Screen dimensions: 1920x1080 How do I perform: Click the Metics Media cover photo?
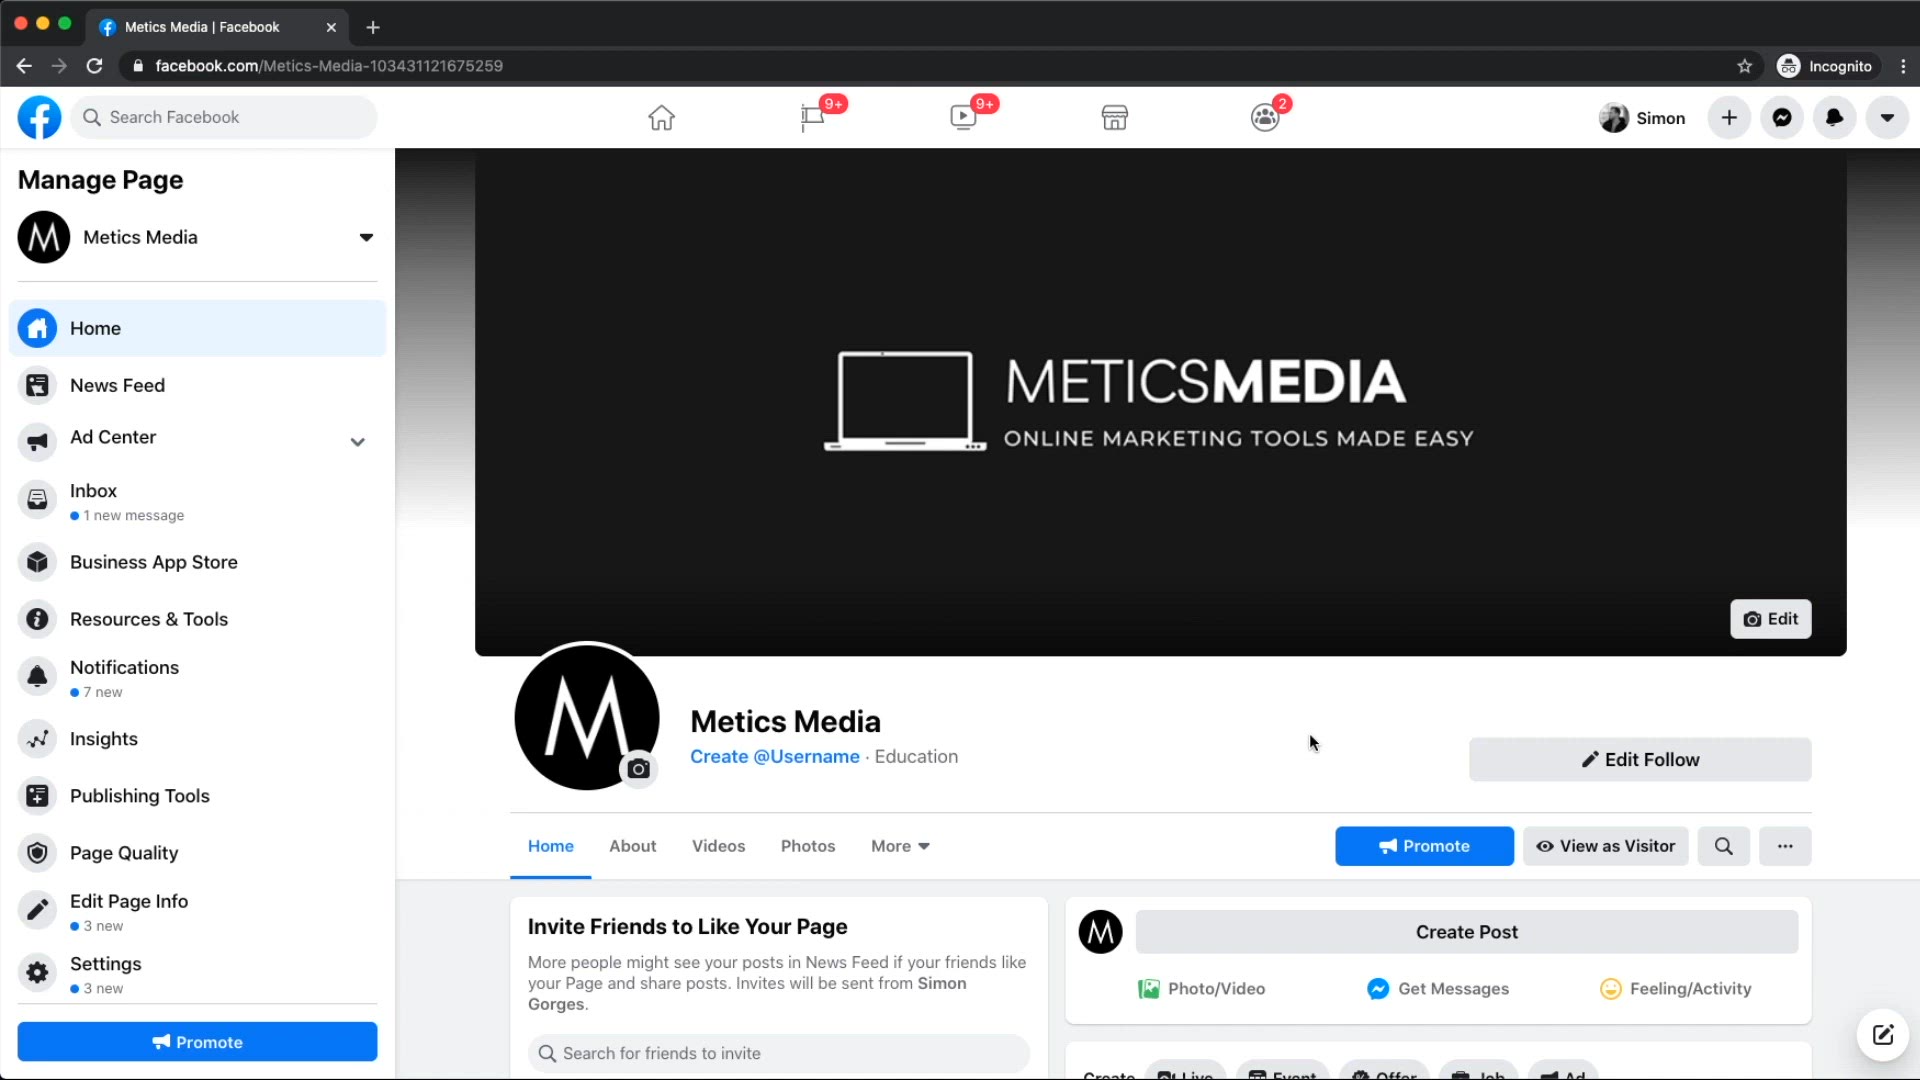click(x=1160, y=402)
